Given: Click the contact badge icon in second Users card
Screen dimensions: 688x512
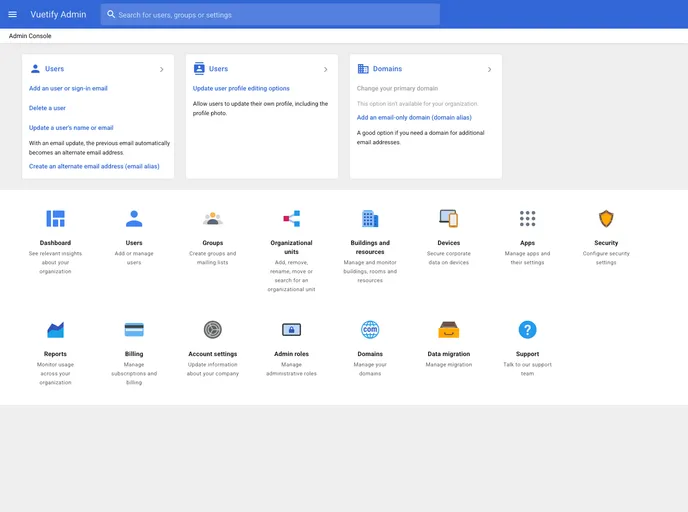Looking at the screenshot, I should (199, 68).
